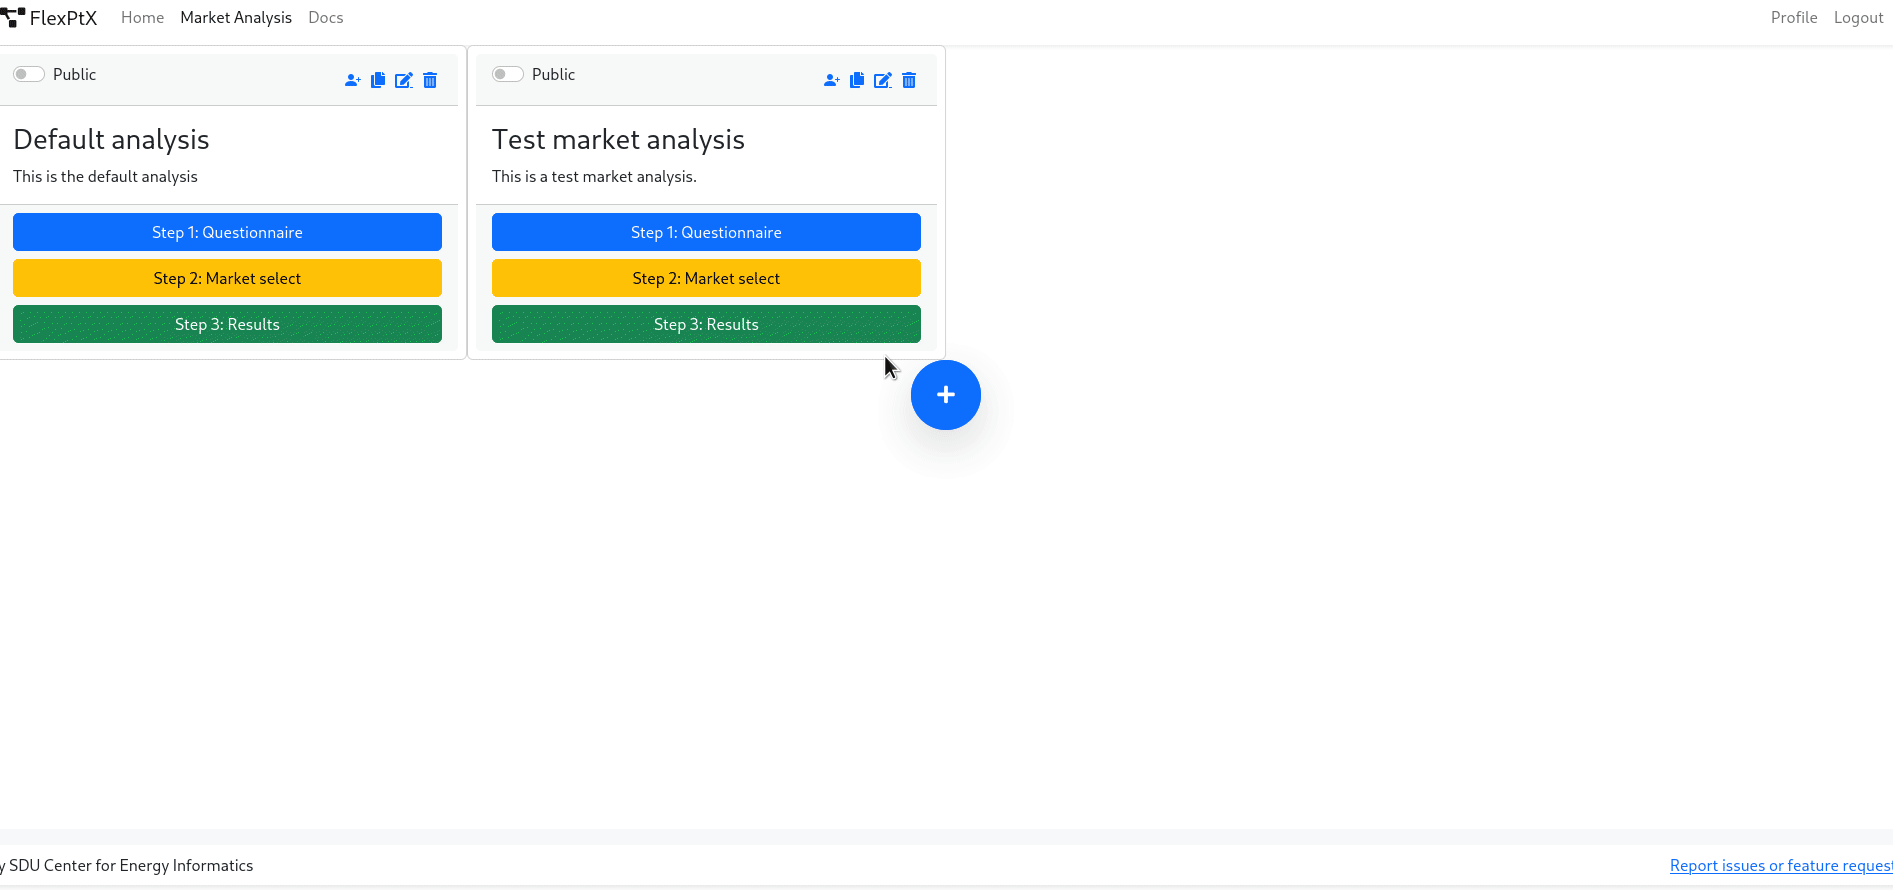This screenshot has width=1893, height=890.
Task: Share Test market analysis with a user
Action: click(831, 80)
